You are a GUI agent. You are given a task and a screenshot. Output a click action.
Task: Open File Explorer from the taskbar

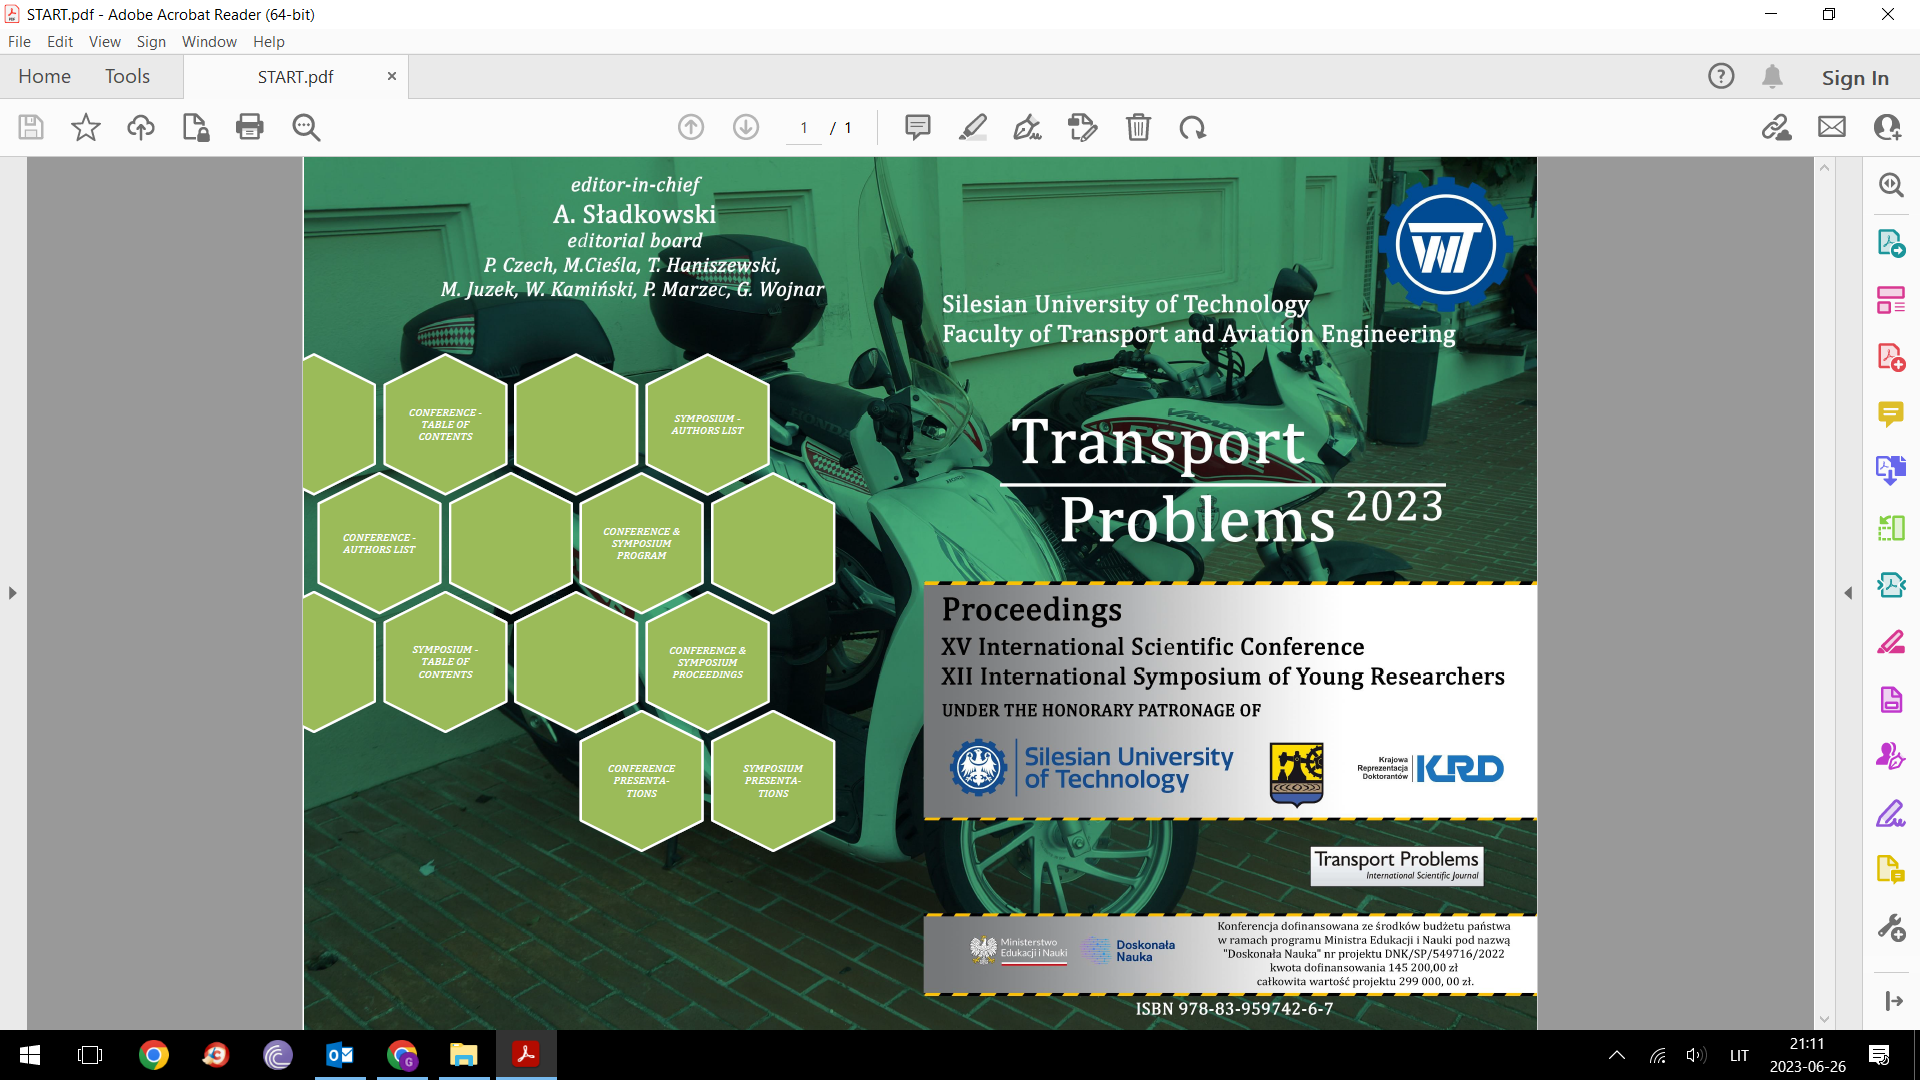tap(463, 1055)
